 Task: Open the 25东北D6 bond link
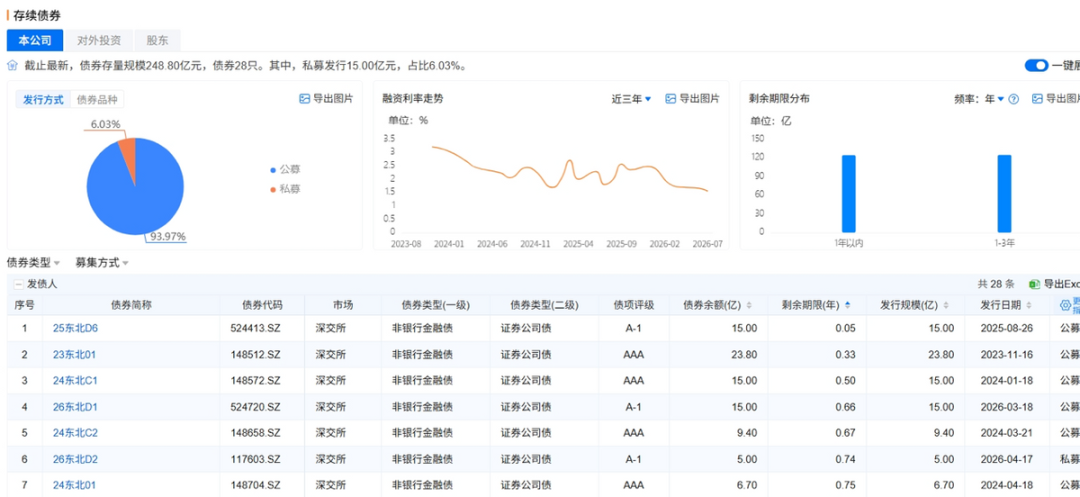coord(76,328)
